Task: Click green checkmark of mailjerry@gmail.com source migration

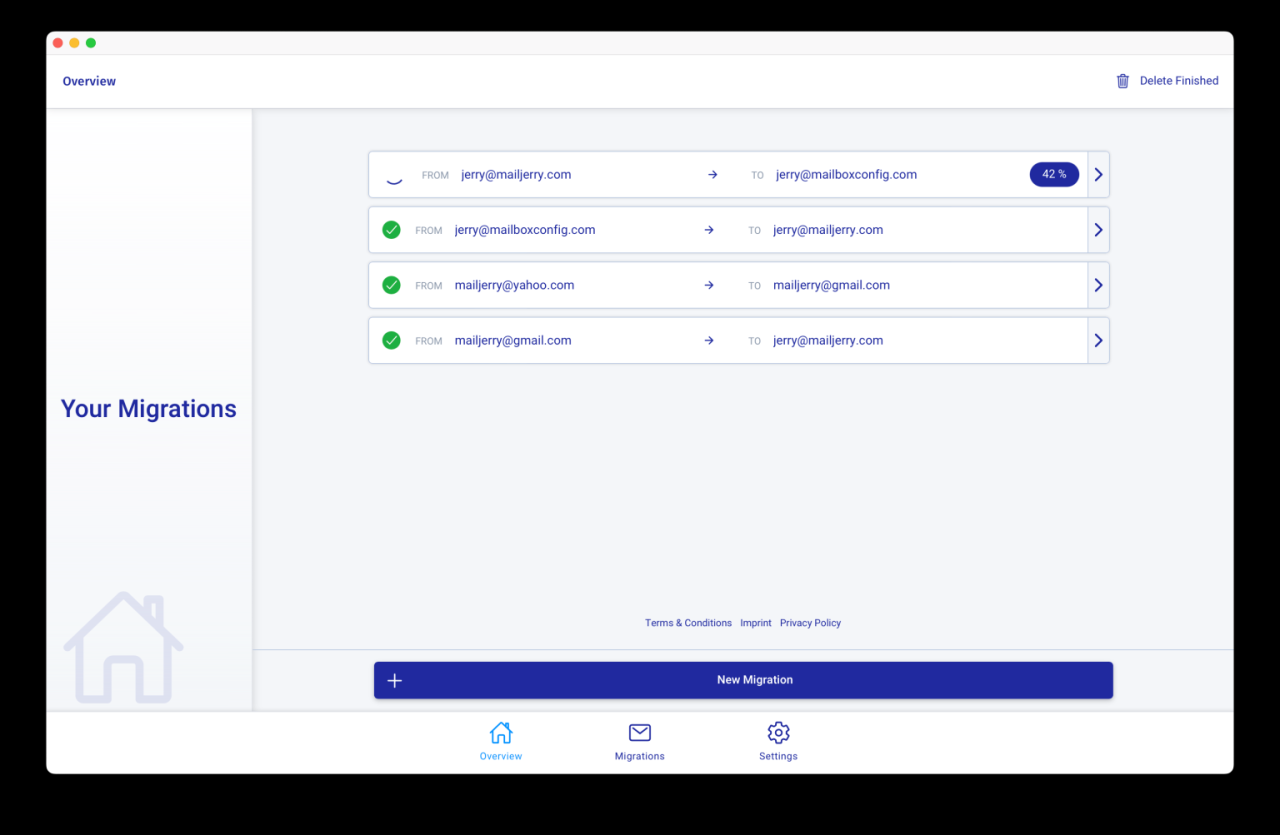Action: click(392, 340)
